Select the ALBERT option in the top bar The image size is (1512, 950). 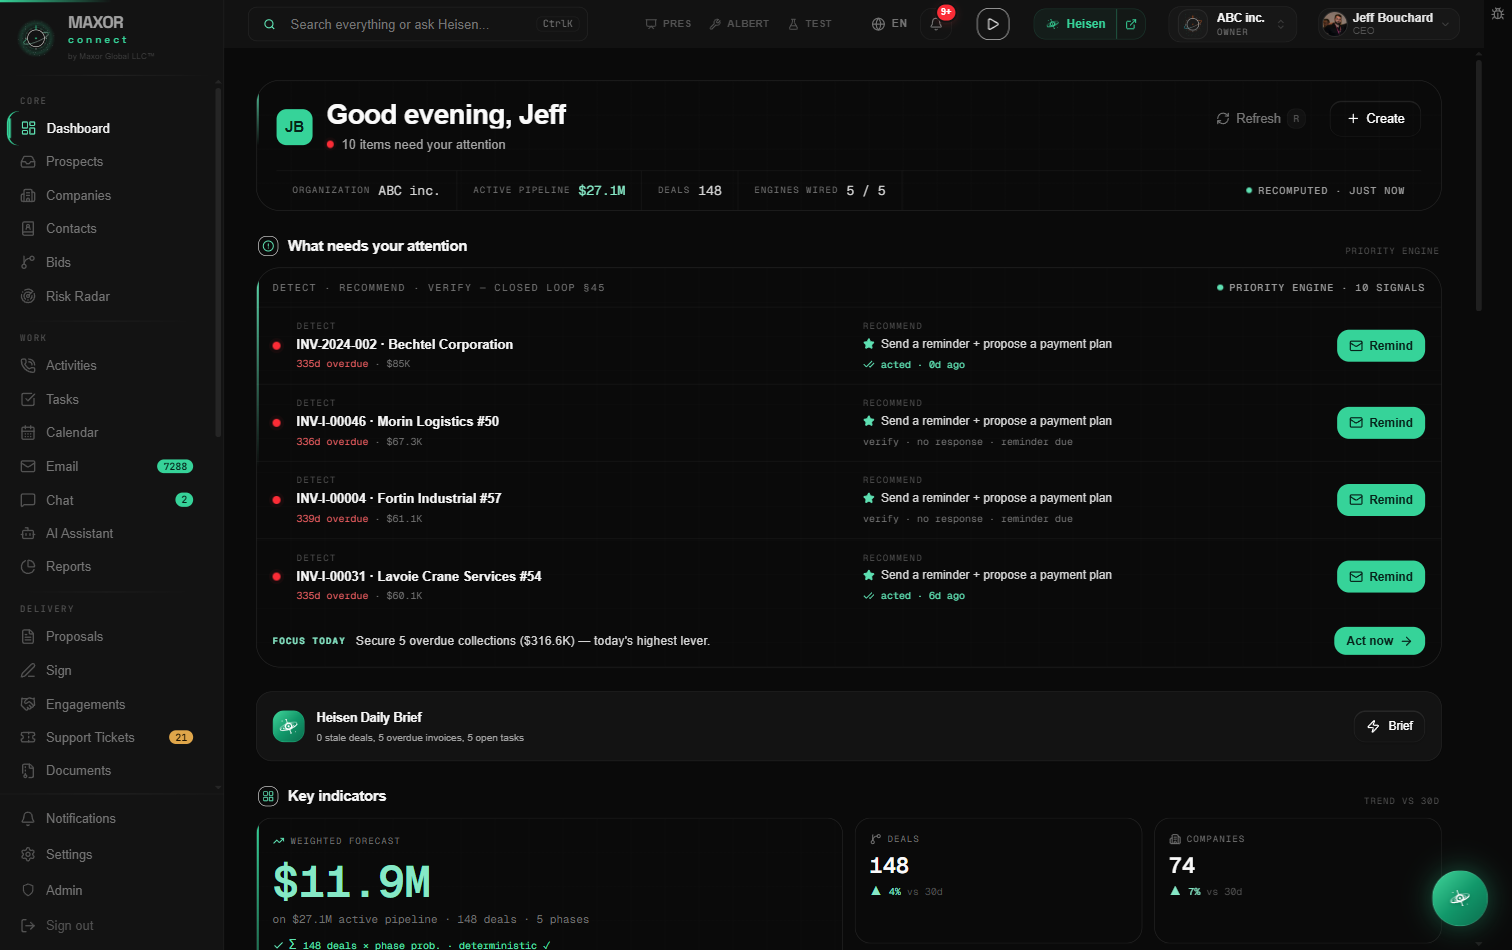coord(739,24)
